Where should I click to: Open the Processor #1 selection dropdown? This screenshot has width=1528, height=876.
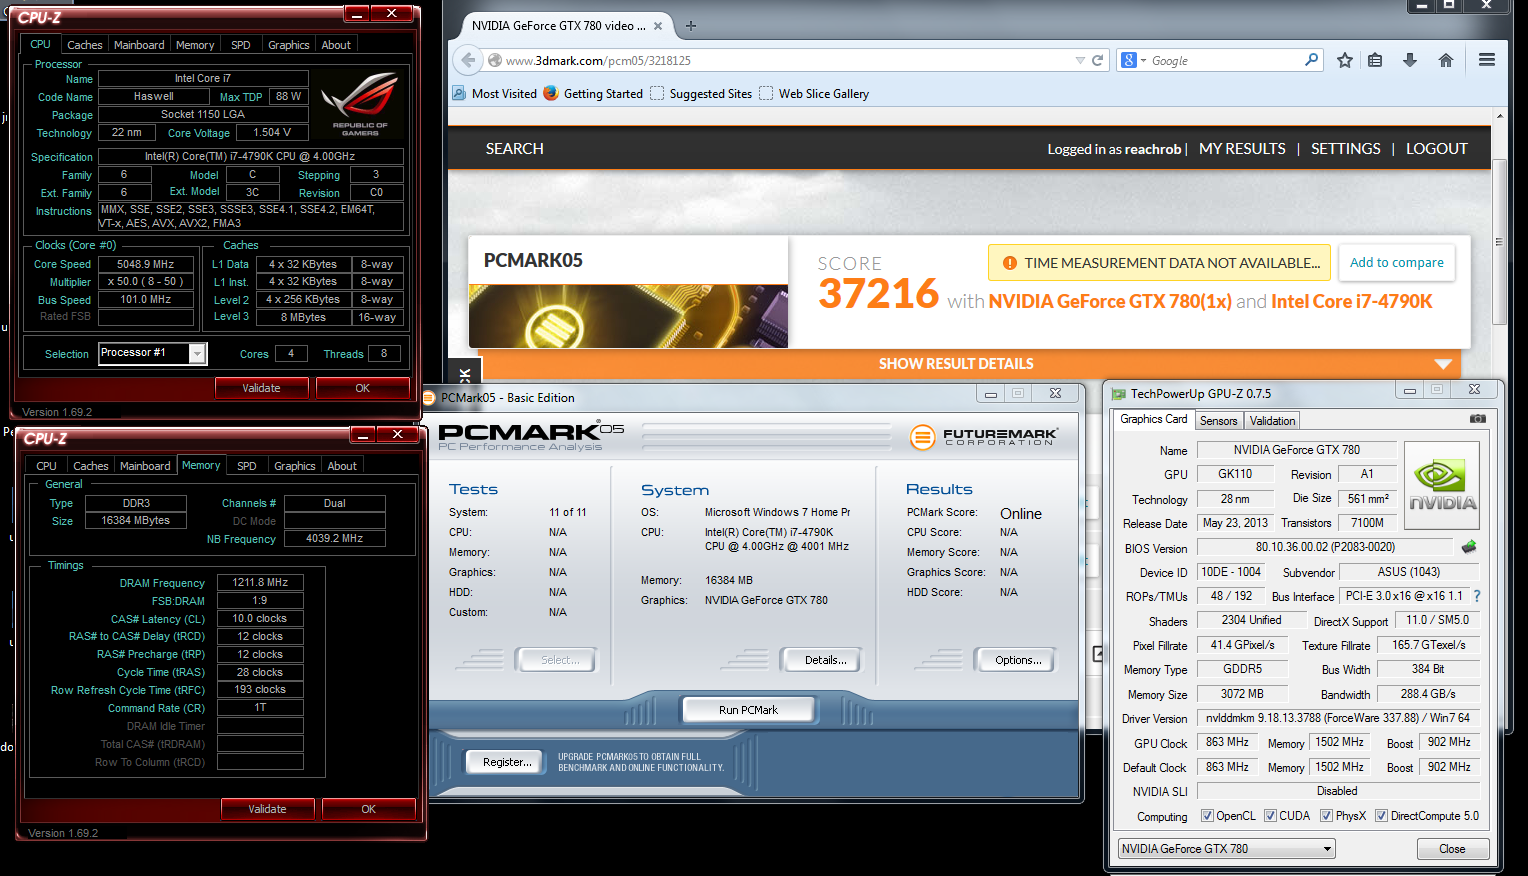152,353
